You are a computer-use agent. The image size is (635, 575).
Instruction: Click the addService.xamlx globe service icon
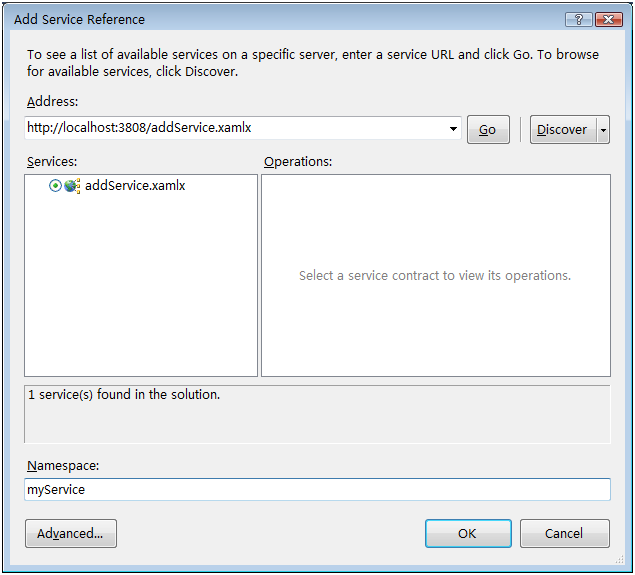[72, 186]
